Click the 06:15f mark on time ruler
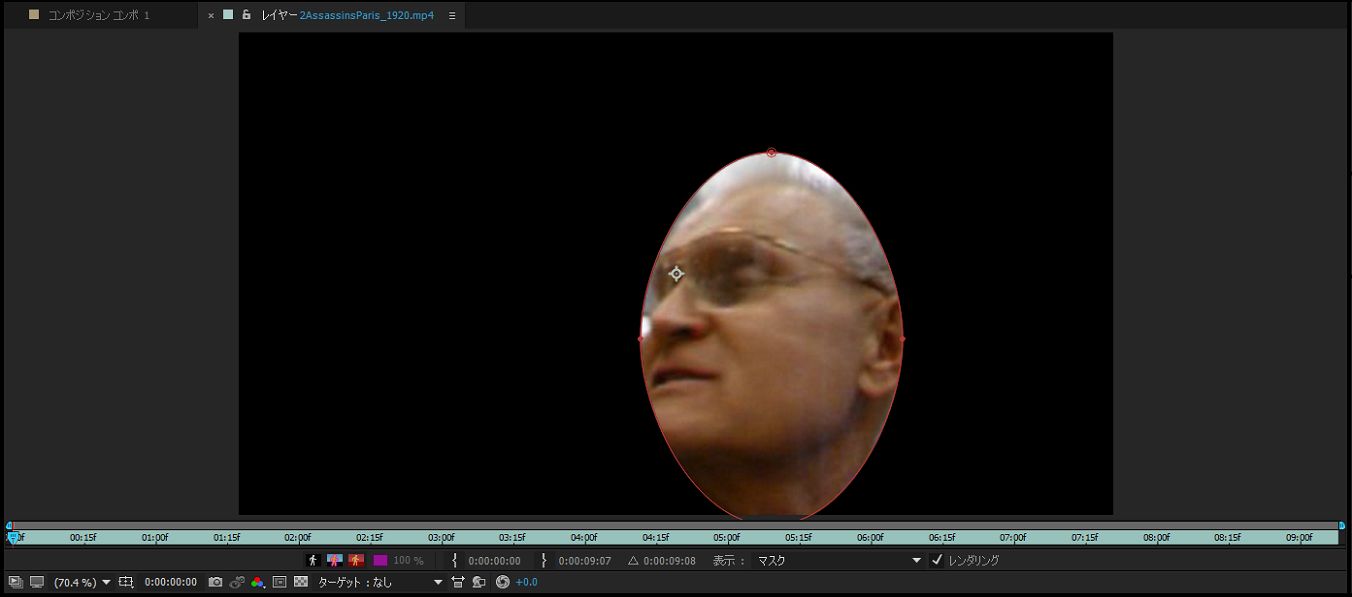Screen dimensions: 1352x597 click(941, 537)
